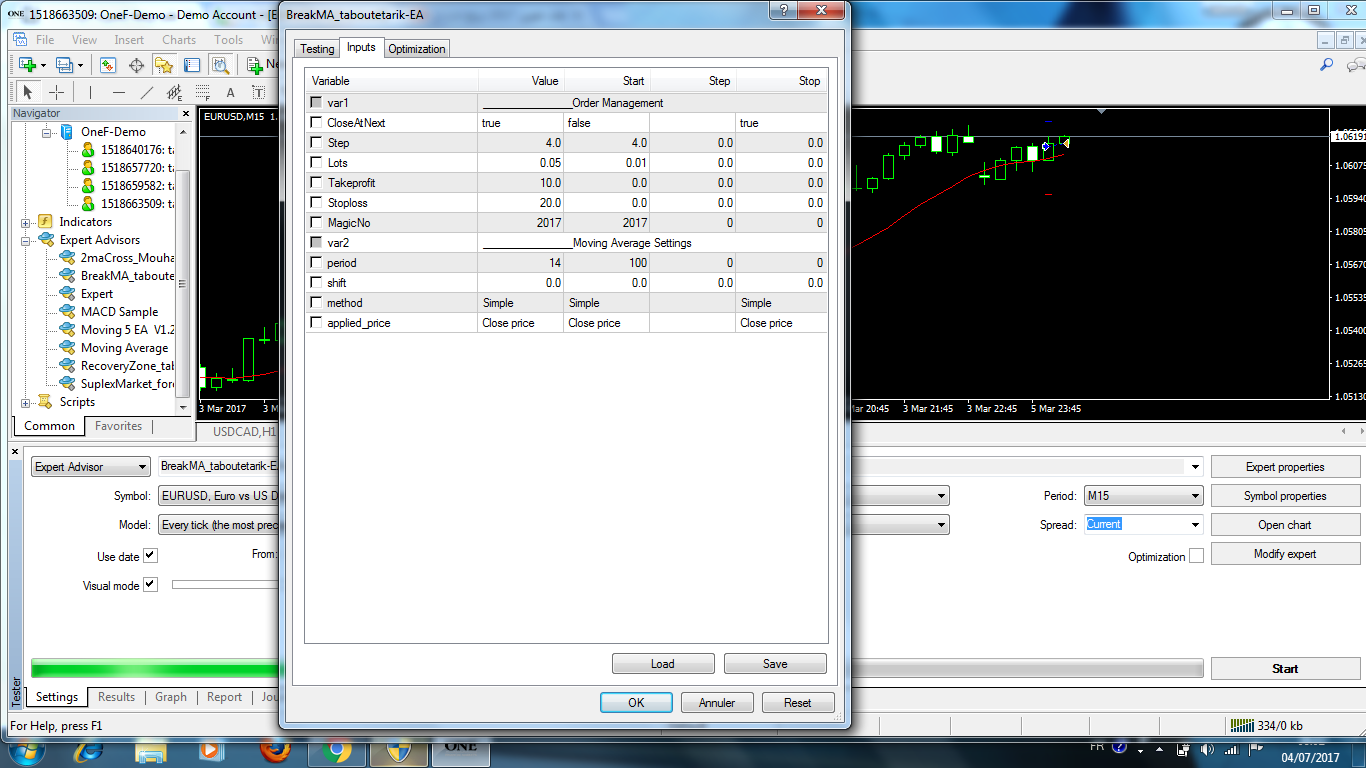Enable the Takeprofit optimization checkbox
The width and height of the screenshot is (1366, 768).
pyautogui.click(x=317, y=183)
